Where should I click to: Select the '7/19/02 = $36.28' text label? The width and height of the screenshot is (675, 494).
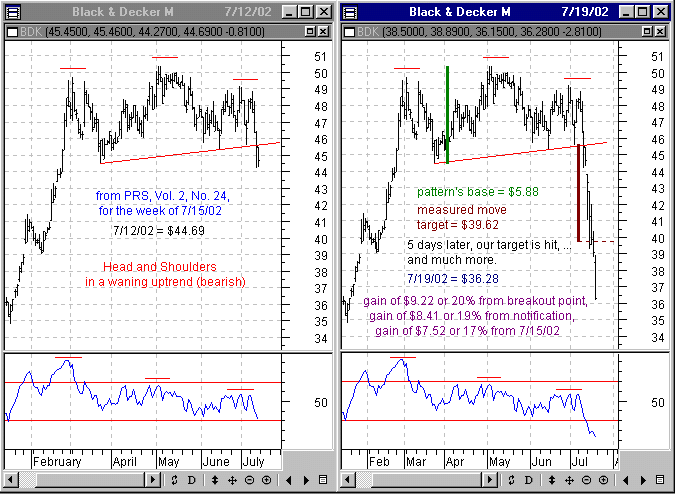tap(453, 279)
